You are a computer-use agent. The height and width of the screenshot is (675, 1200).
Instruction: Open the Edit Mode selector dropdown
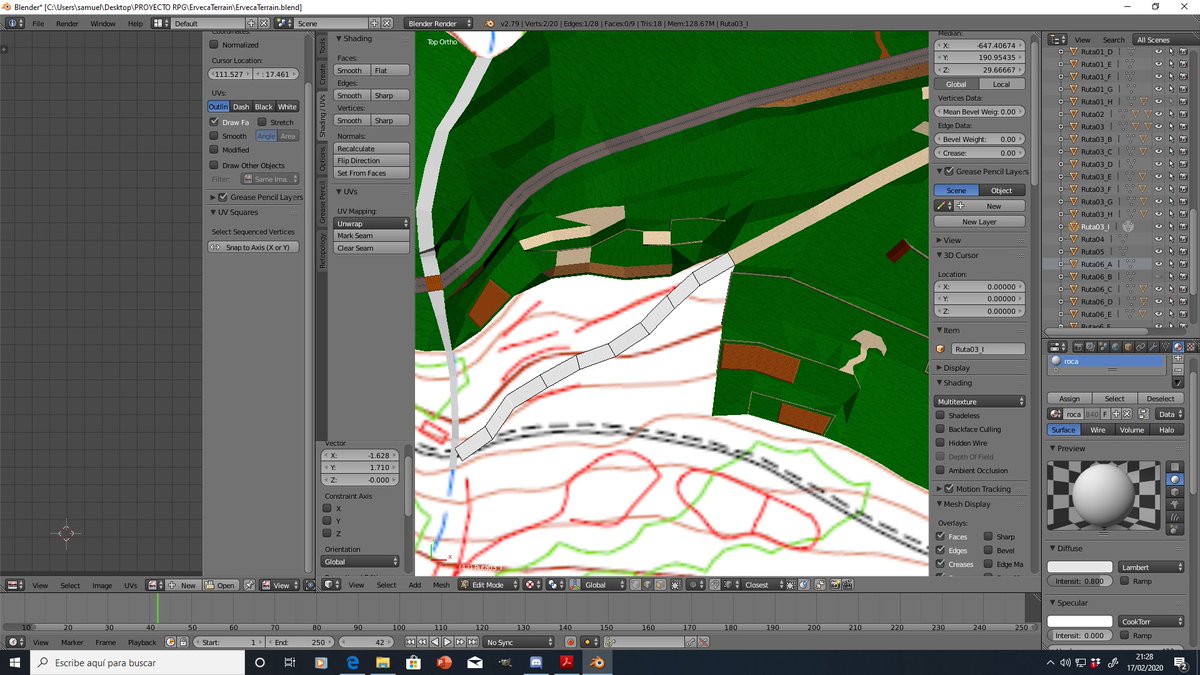(486, 584)
